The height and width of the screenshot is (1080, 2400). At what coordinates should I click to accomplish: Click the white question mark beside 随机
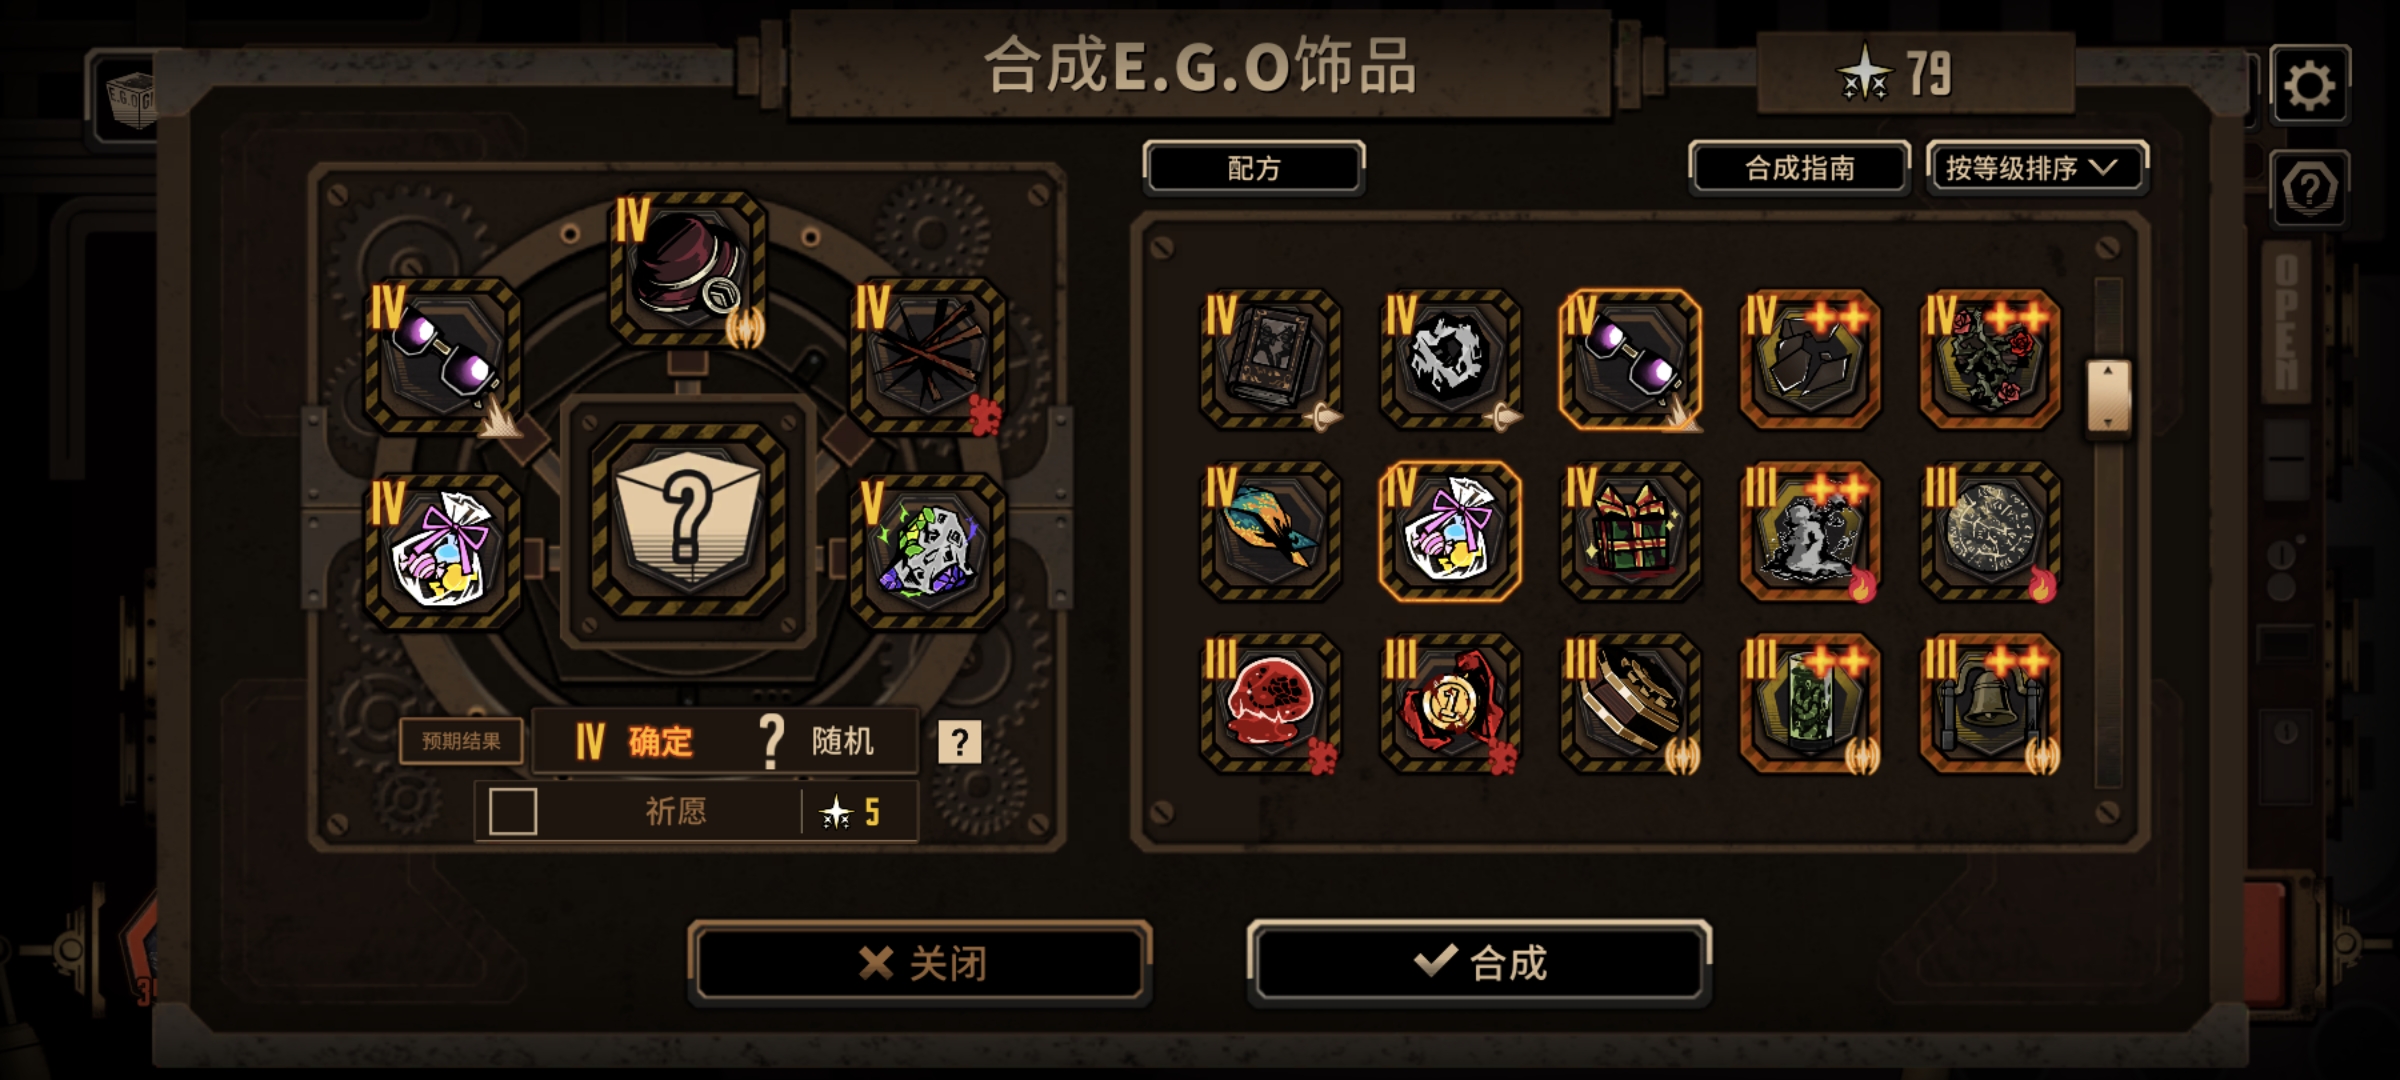click(x=959, y=742)
